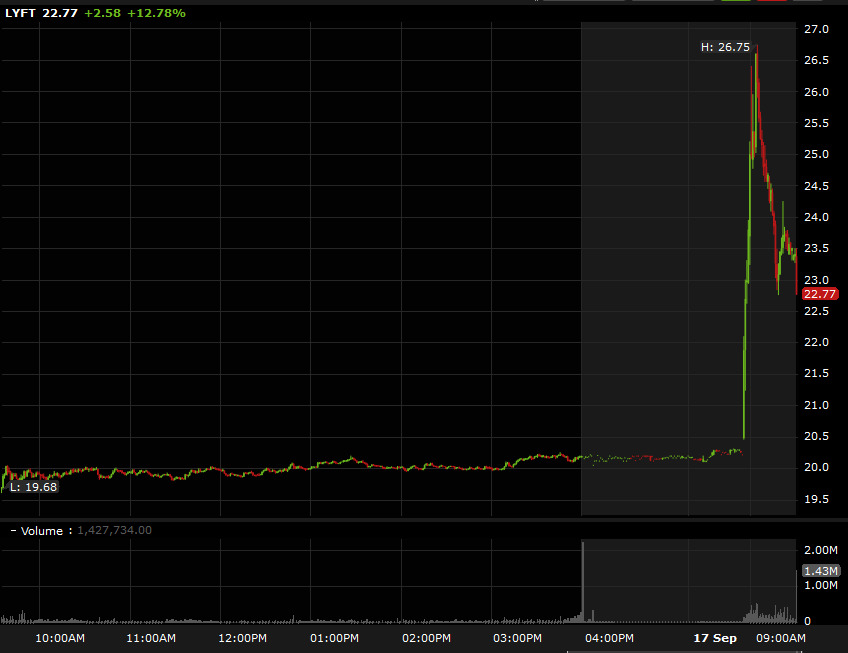Image resolution: width=848 pixels, height=653 pixels.
Task: Click the 24.0 price axis label
Action: point(816,217)
